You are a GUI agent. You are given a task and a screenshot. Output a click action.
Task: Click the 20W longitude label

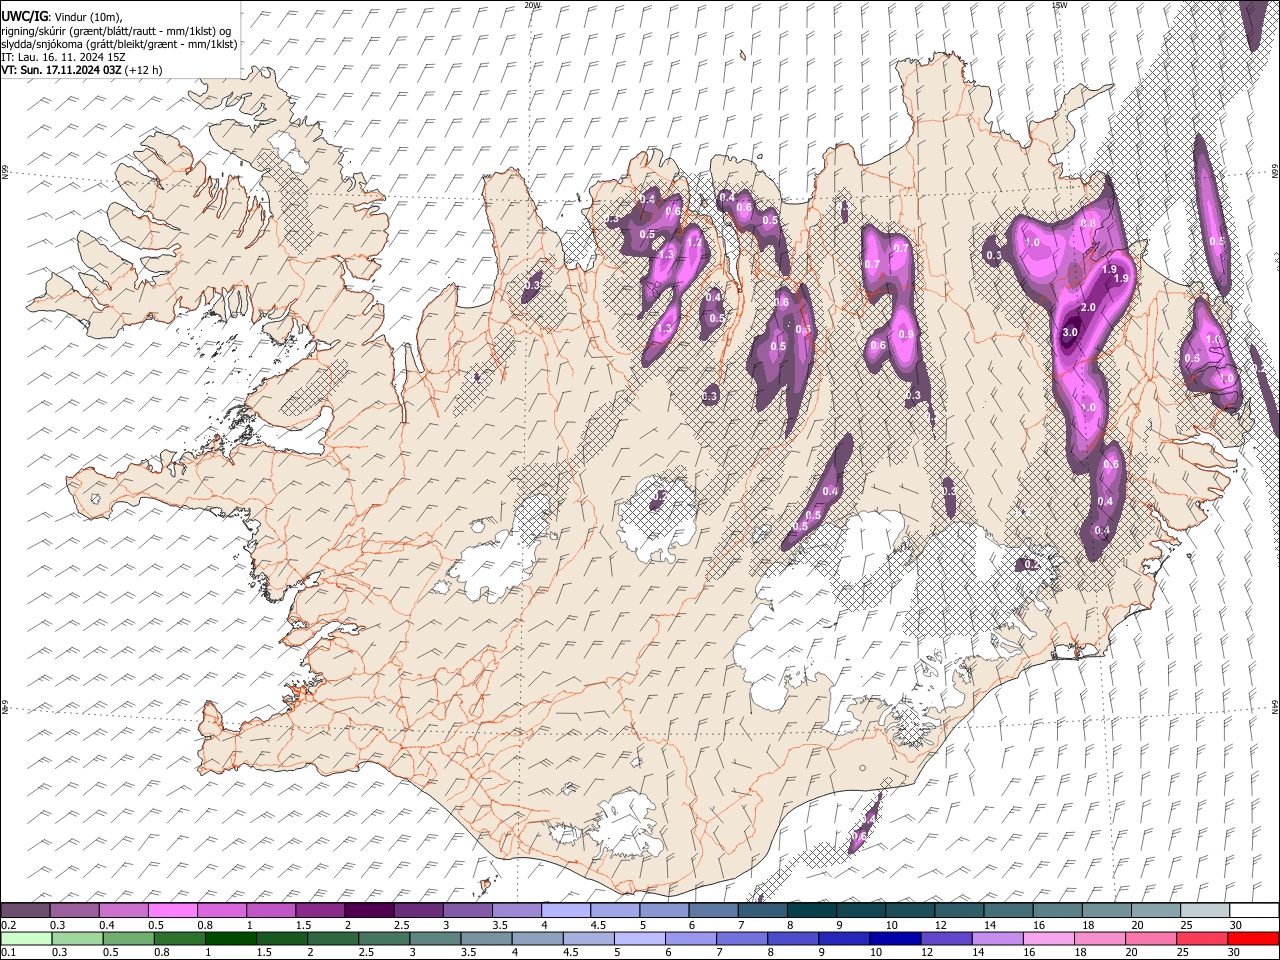[532, 5]
